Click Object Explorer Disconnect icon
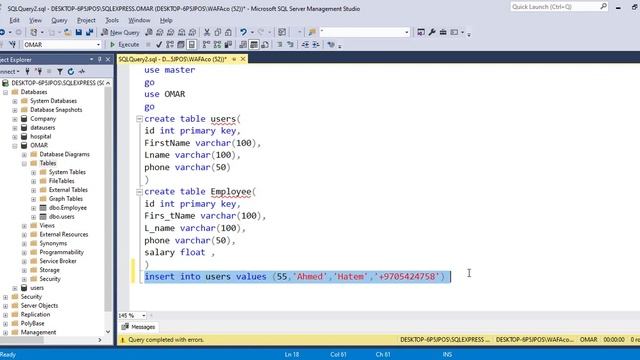This screenshot has height=360, width=640. pos(39,71)
